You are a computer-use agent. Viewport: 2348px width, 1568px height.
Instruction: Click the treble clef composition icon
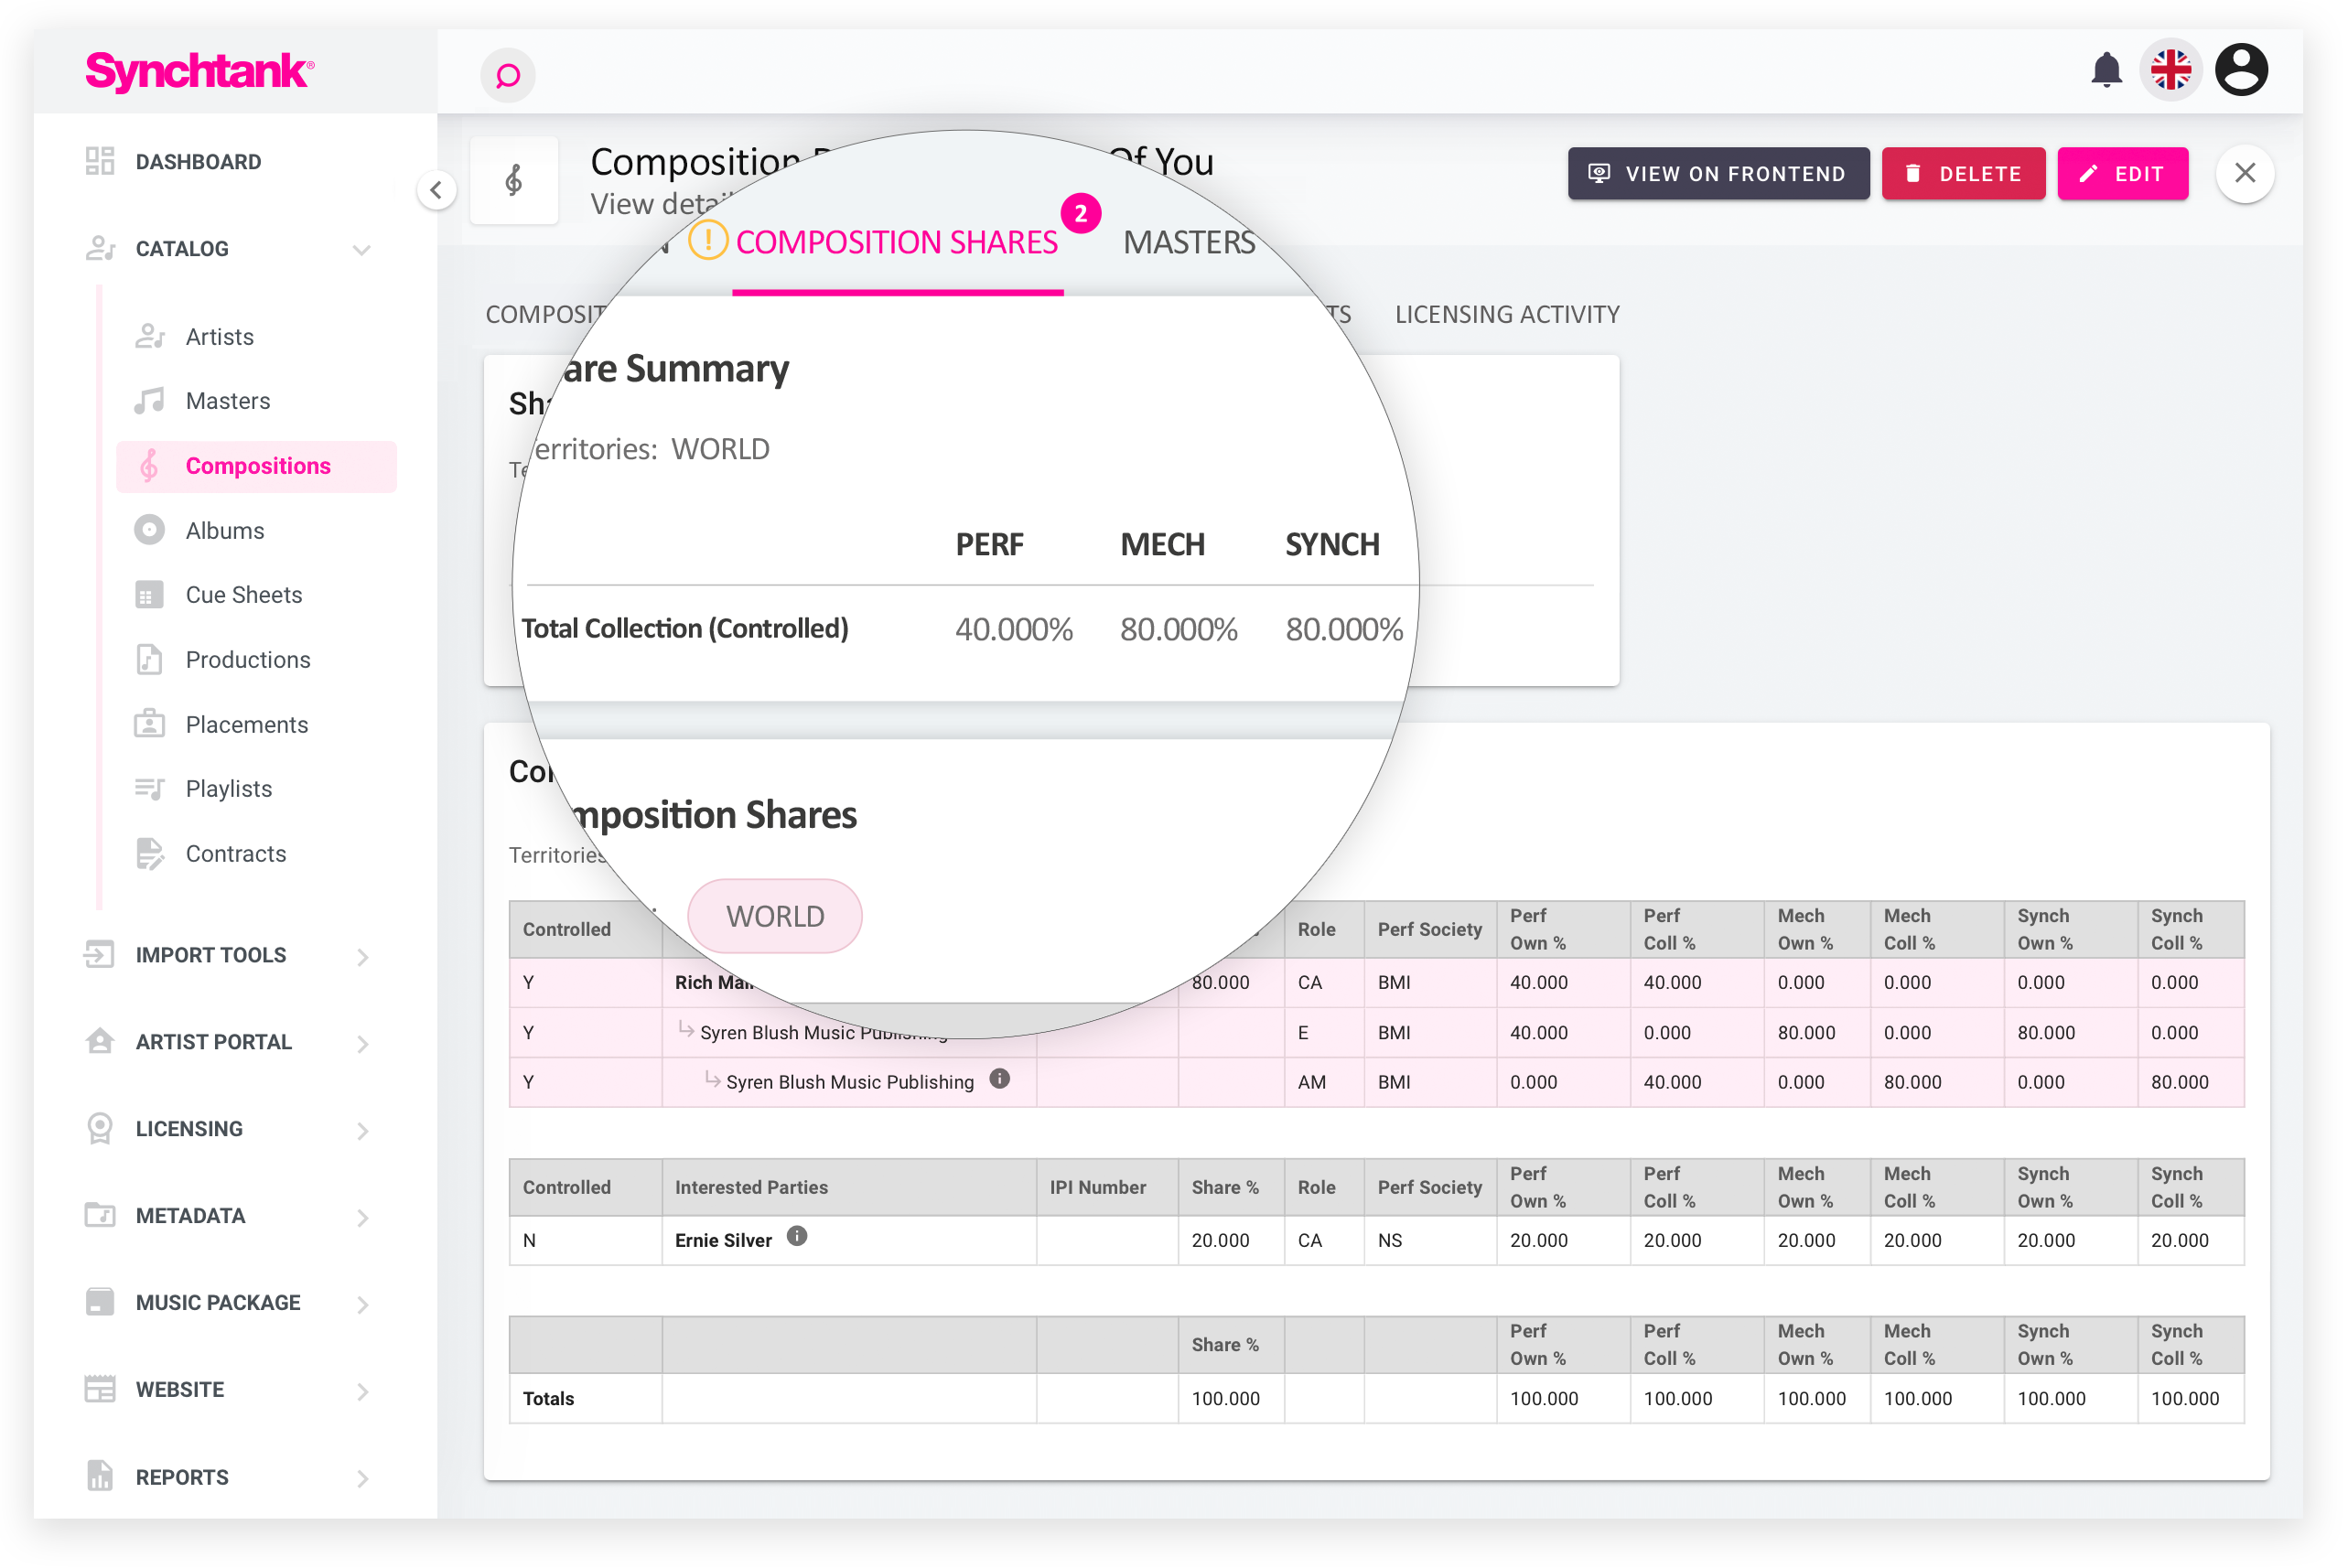(x=514, y=180)
